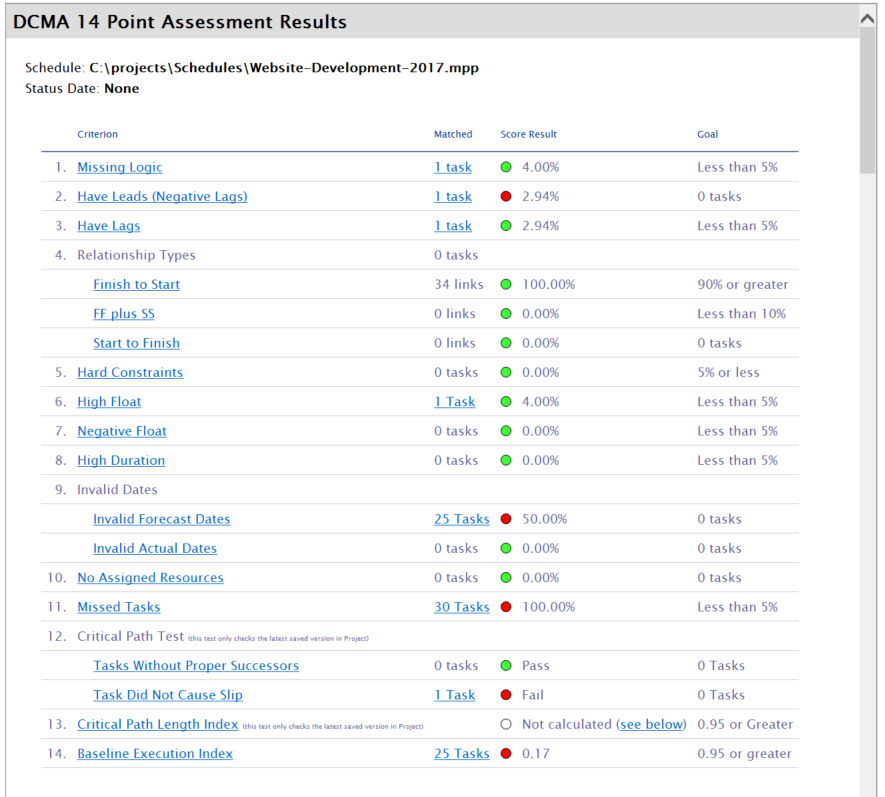View the 30 Tasks matched for Missed Tasks

(461, 607)
